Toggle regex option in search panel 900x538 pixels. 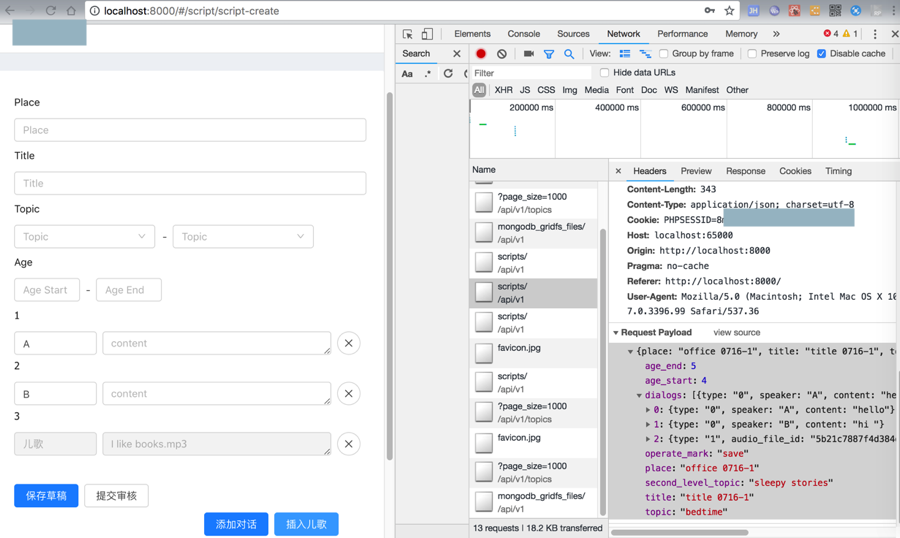(x=428, y=73)
